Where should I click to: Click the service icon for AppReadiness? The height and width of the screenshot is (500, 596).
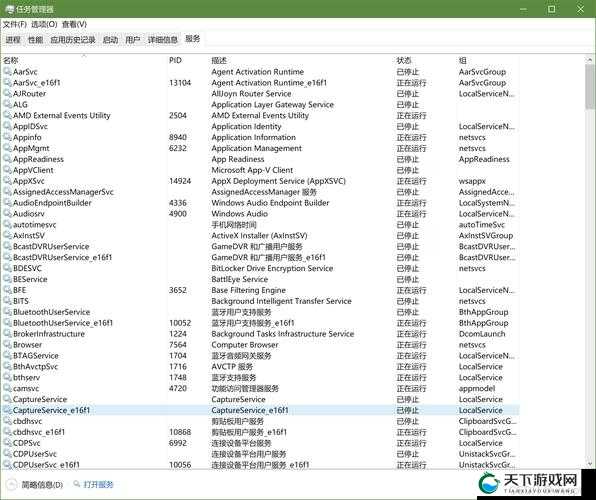[7, 159]
